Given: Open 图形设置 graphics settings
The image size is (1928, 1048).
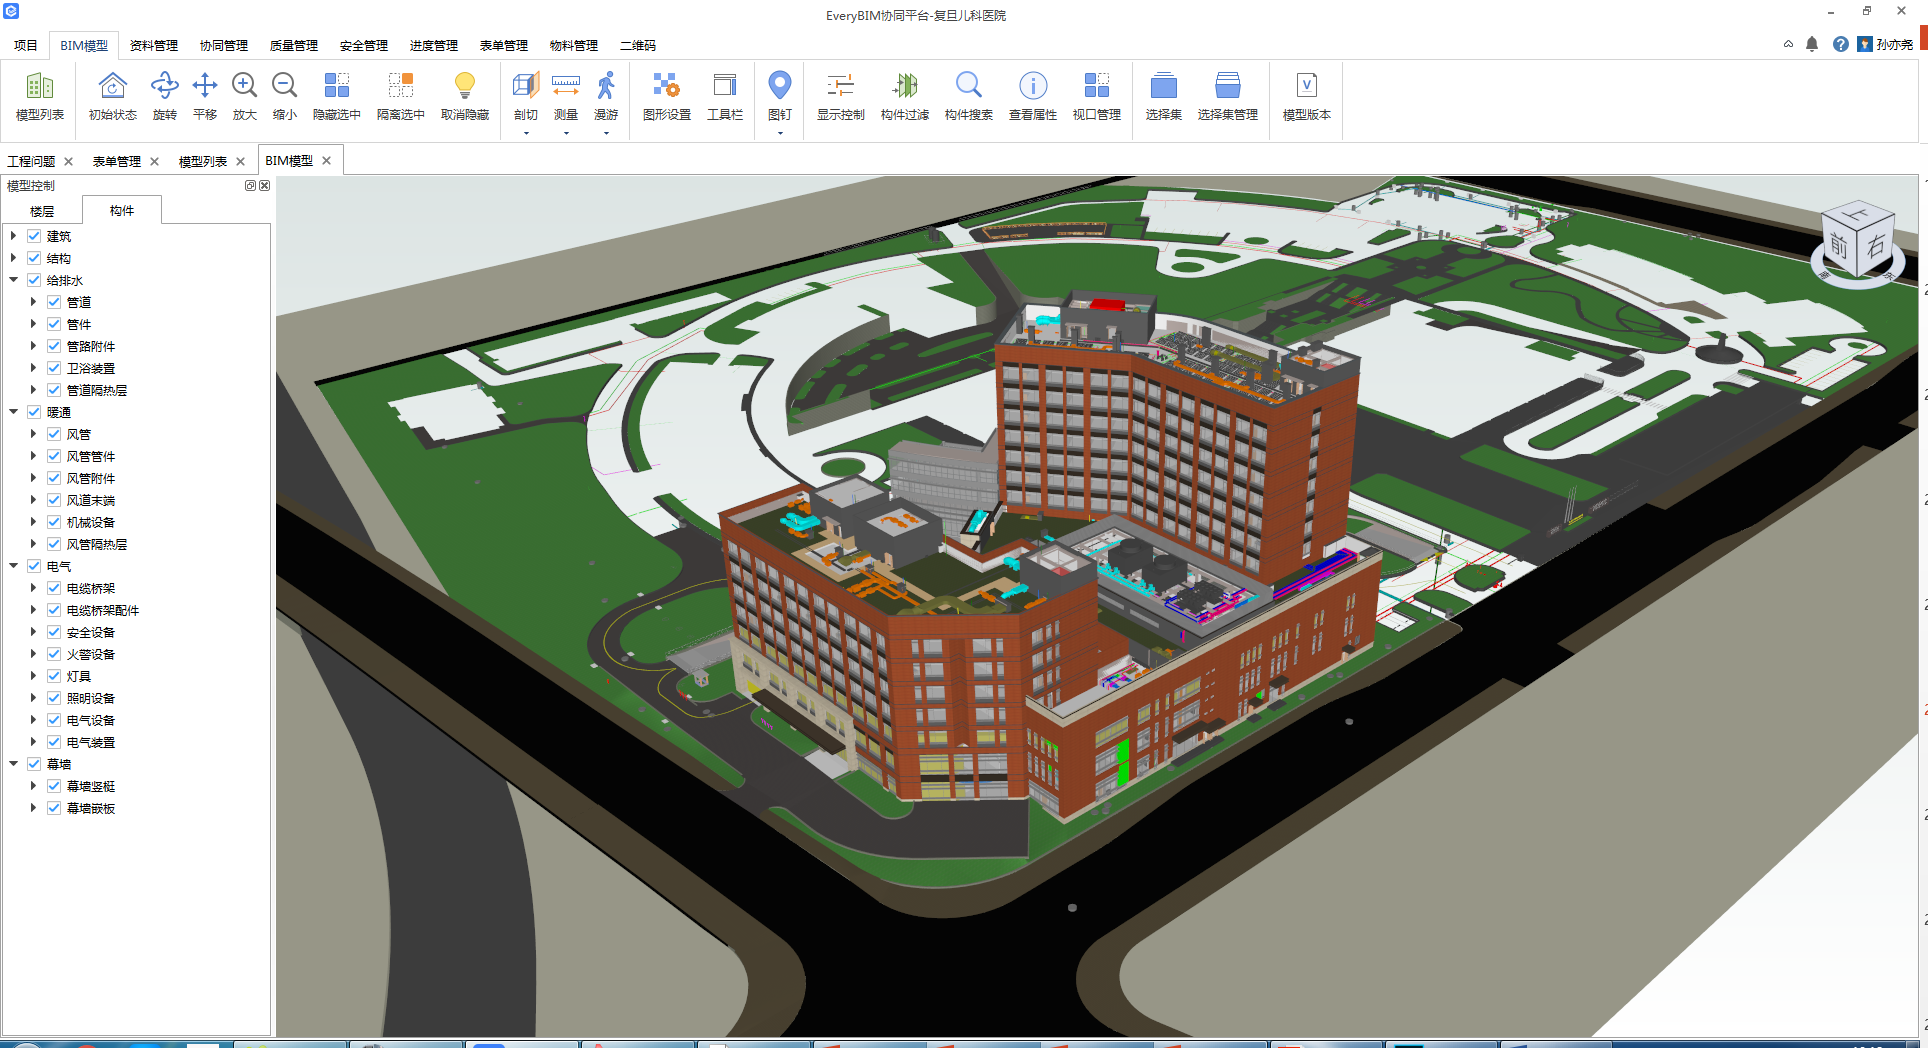Looking at the screenshot, I should [667, 96].
